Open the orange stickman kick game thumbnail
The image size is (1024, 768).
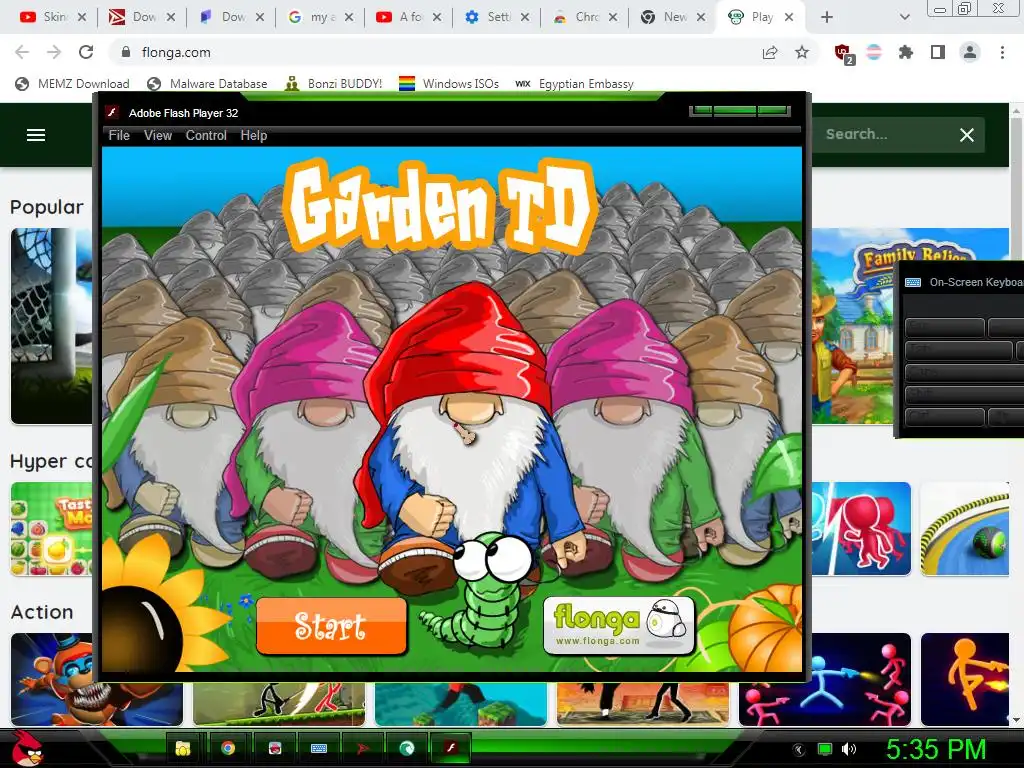(965, 679)
